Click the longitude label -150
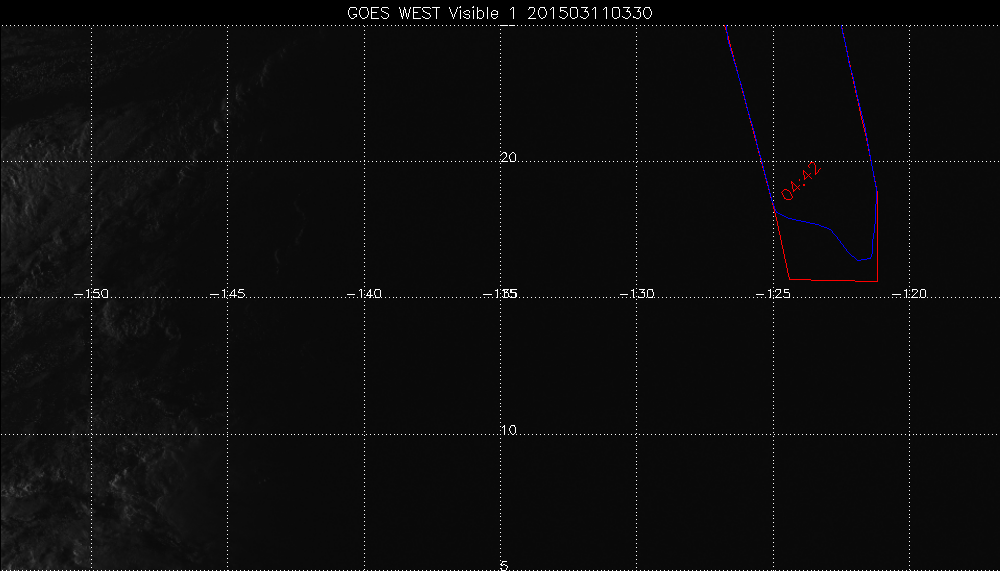This screenshot has height=571, width=1000. pos(92,293)
